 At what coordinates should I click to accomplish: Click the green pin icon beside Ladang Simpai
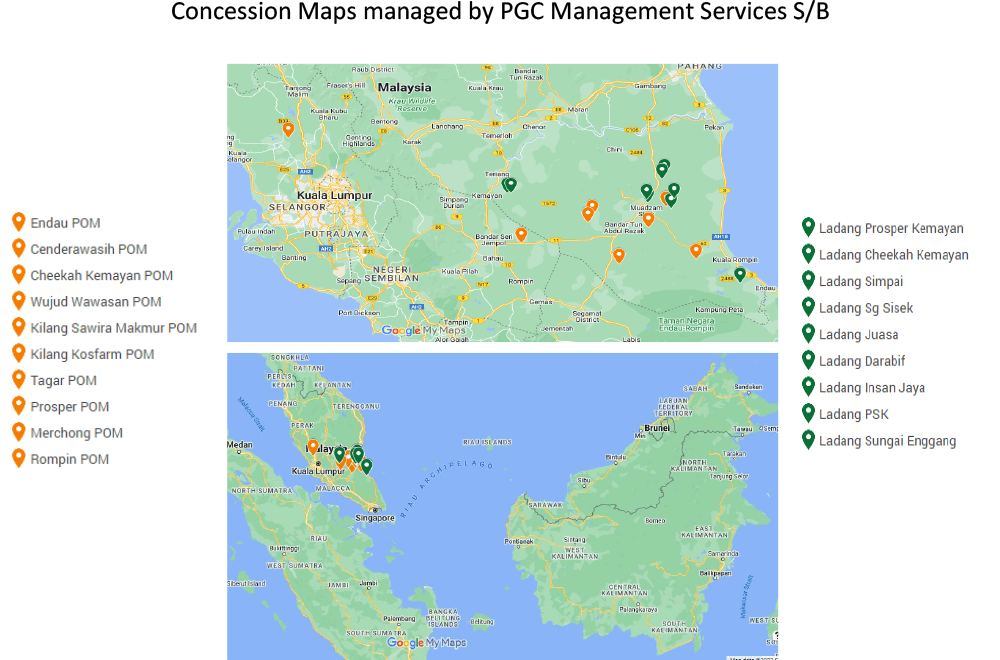(808, 280)
